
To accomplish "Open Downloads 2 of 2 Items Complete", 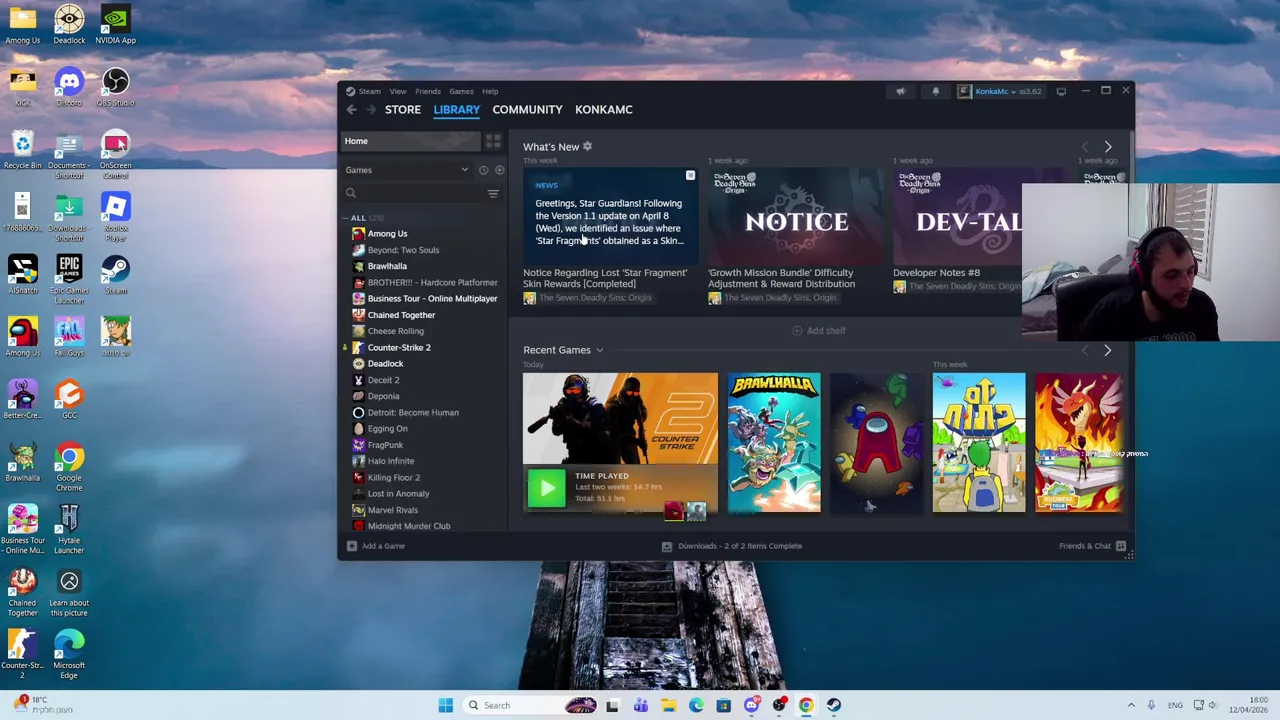I will [x=740, y=546].
